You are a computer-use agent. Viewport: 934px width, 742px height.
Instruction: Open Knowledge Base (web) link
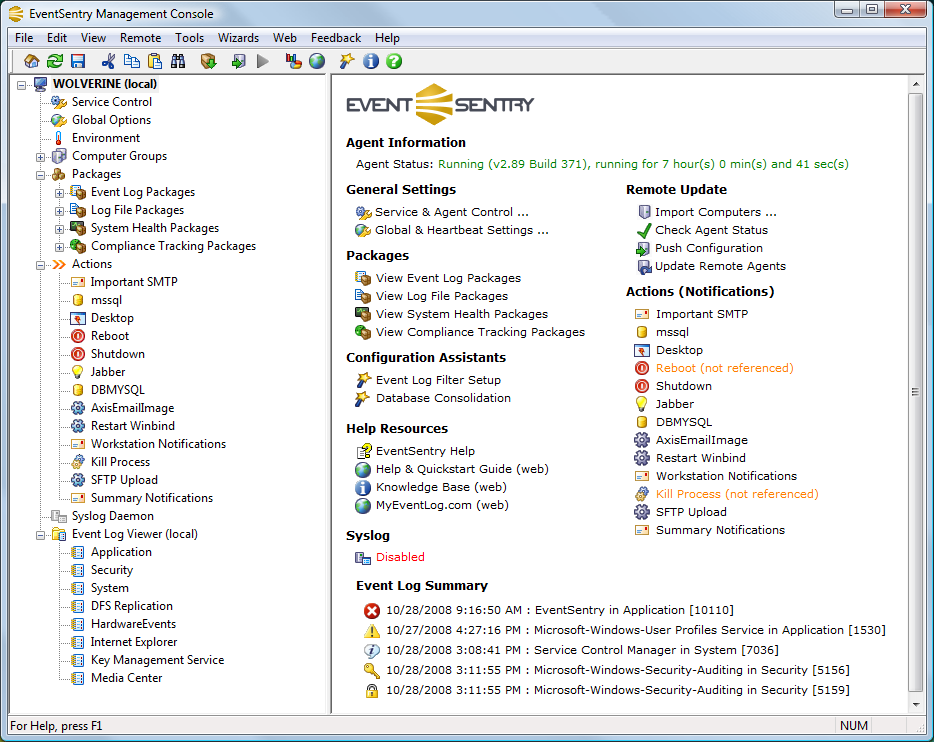[441, 487]
